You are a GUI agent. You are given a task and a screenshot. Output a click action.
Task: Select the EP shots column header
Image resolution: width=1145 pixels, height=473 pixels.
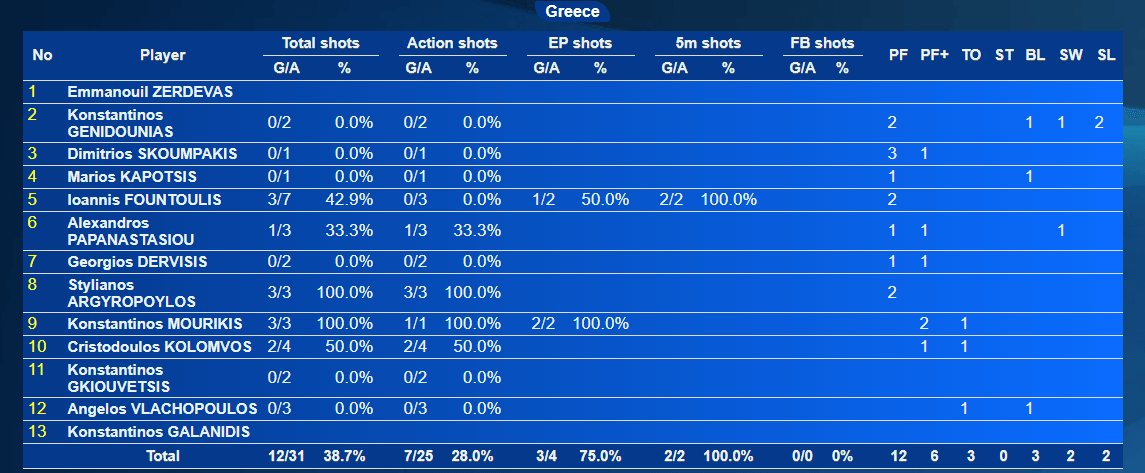[x=580, y=43]
